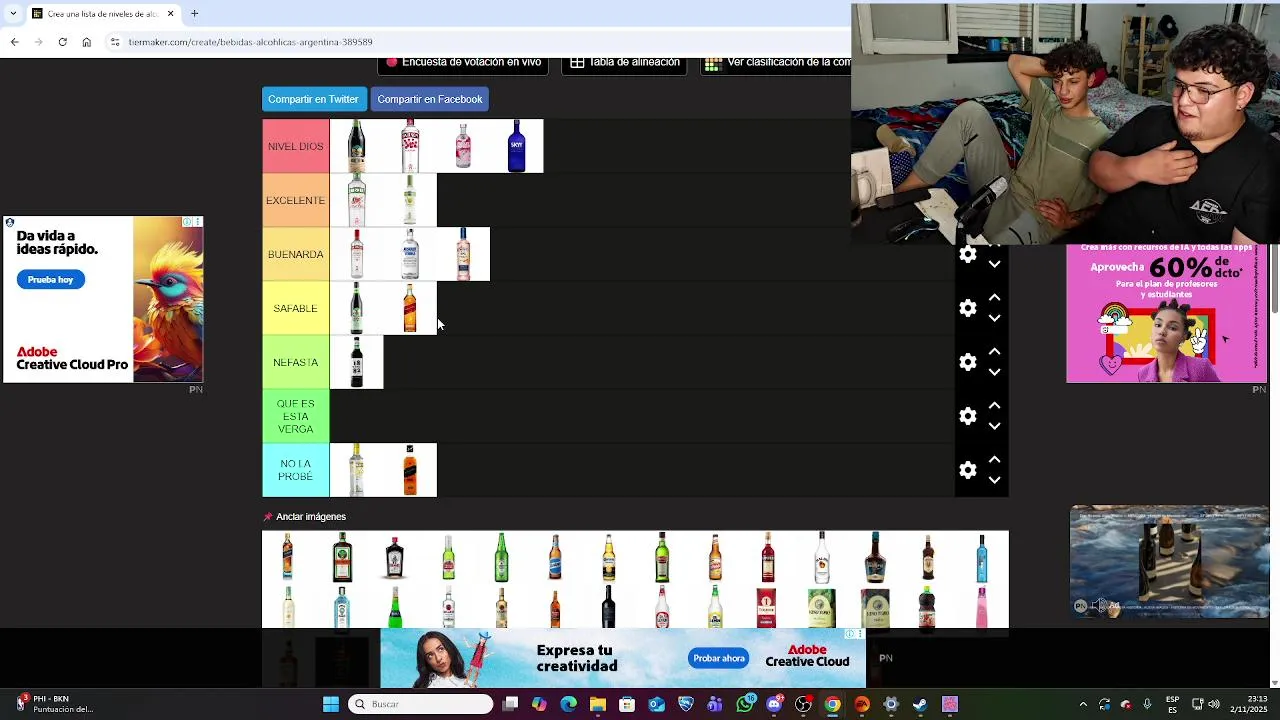The height and width of the screenshot is (720, 1280).
Task: Pick the blue Skyy bottle in NIVEL DIOS
Action: tap(517, 146)
